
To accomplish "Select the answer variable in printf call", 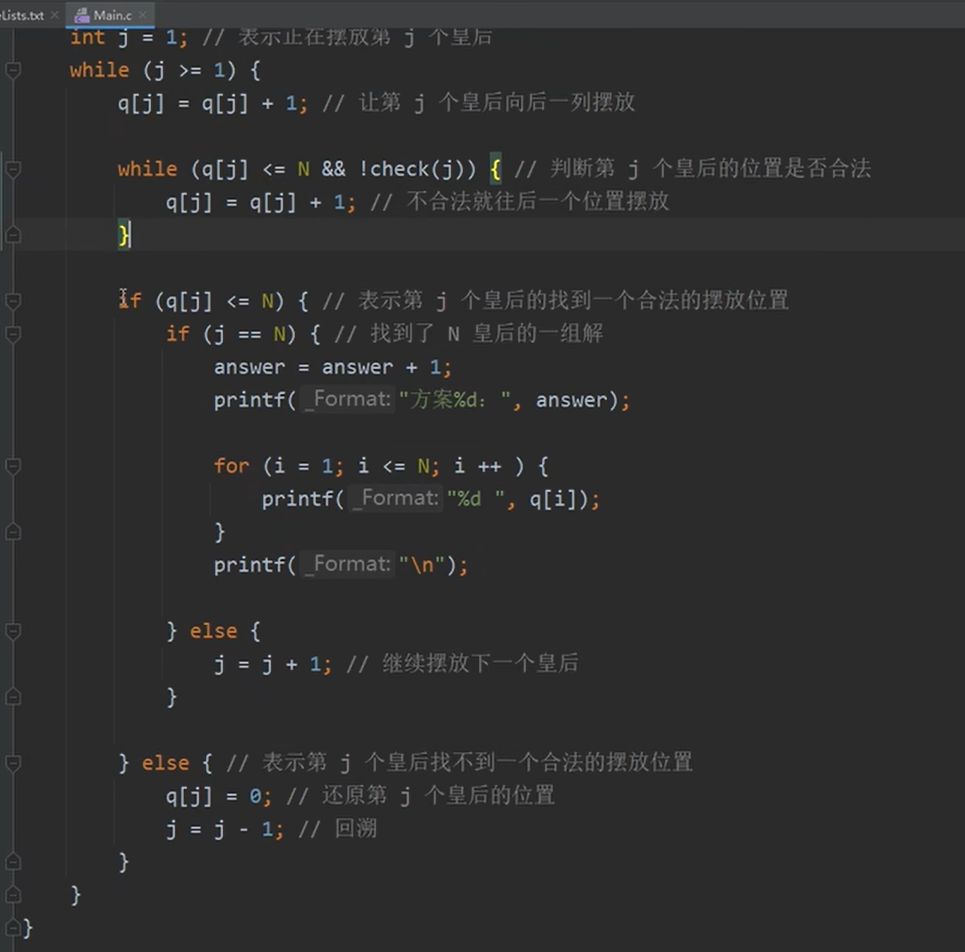I will [x=571, y=399].
